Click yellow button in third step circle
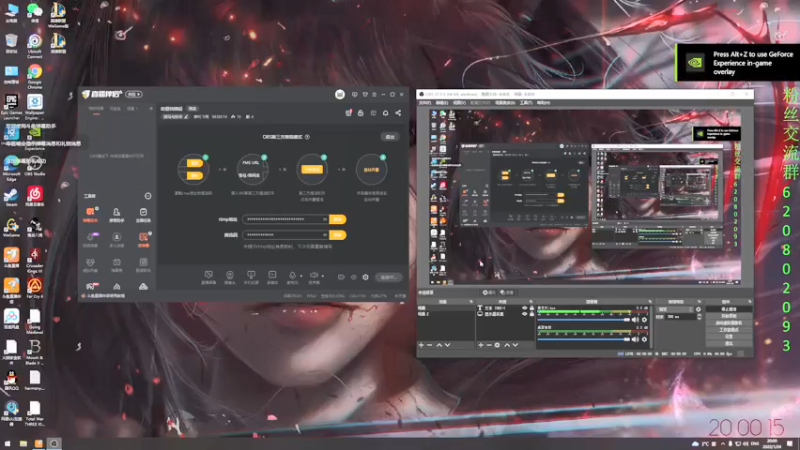 (312, 169)
